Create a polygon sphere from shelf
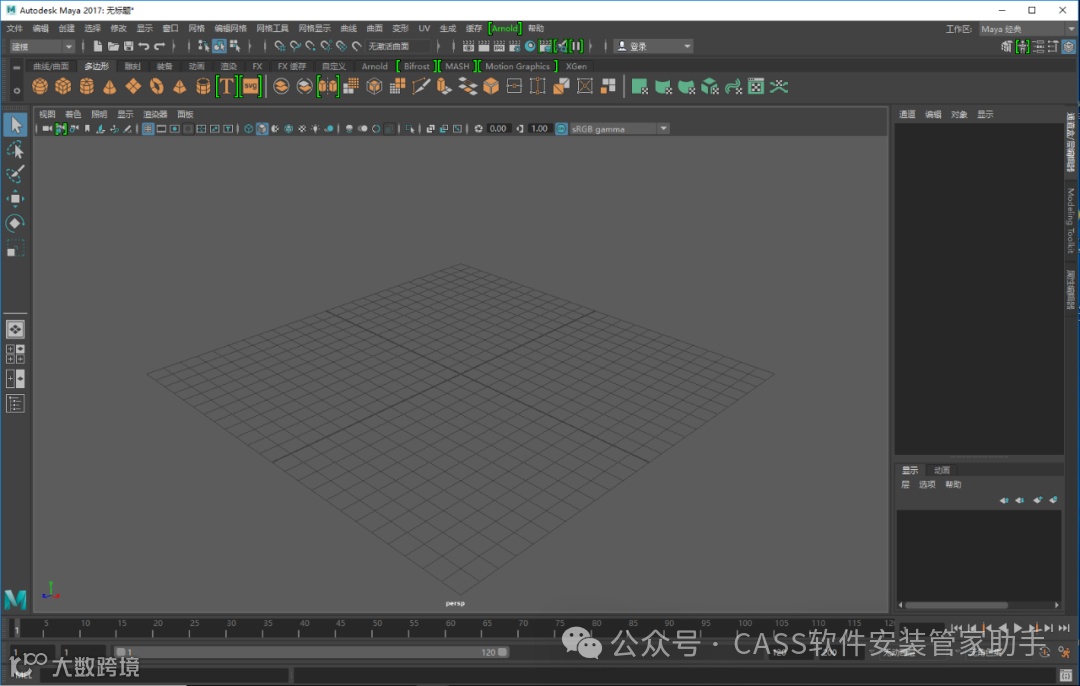Image resolution: width=1080 pixels, height=686 pixels. tap(40, 87)
